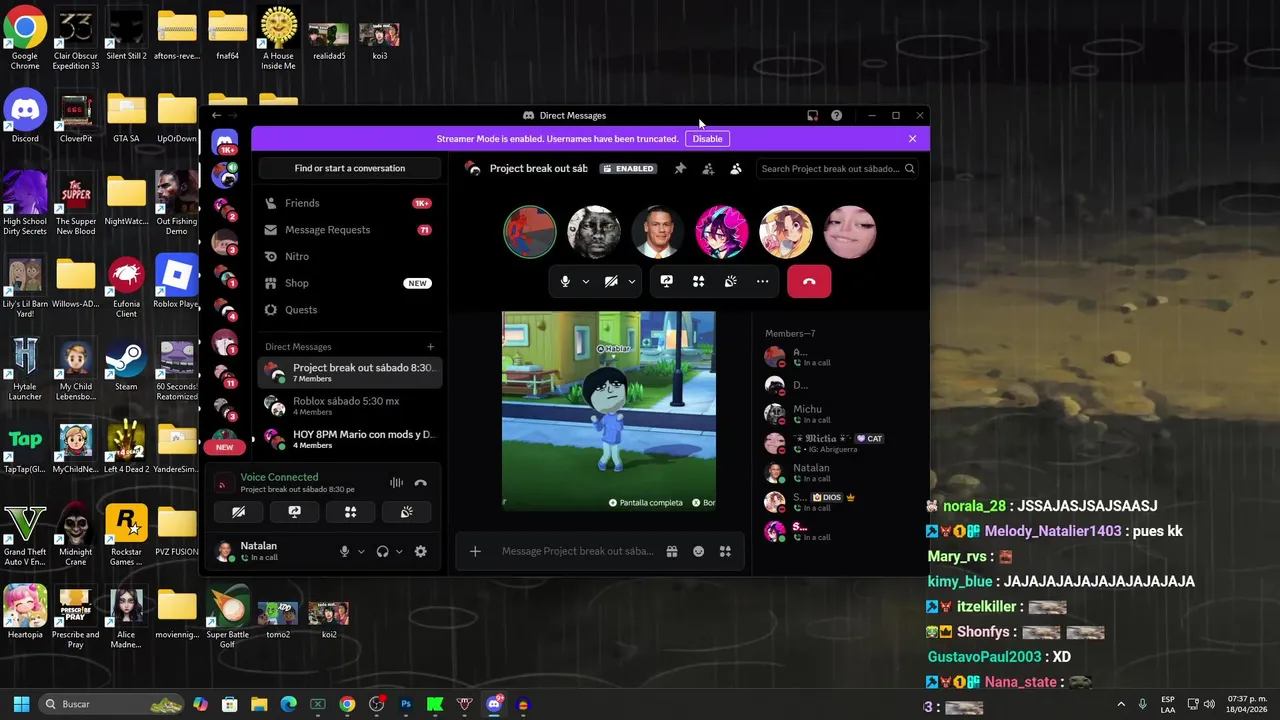Screen dimensions: 1280x720
Task: Open Microsoft Store from the taskbar
Action: pos(230,704)
